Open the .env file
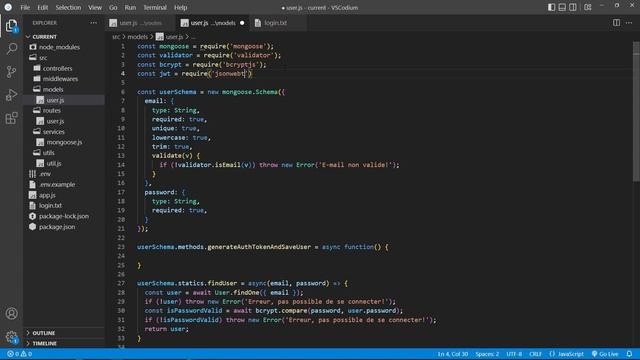The width and height of the screenshot is (640, 360). pos(64,174)
